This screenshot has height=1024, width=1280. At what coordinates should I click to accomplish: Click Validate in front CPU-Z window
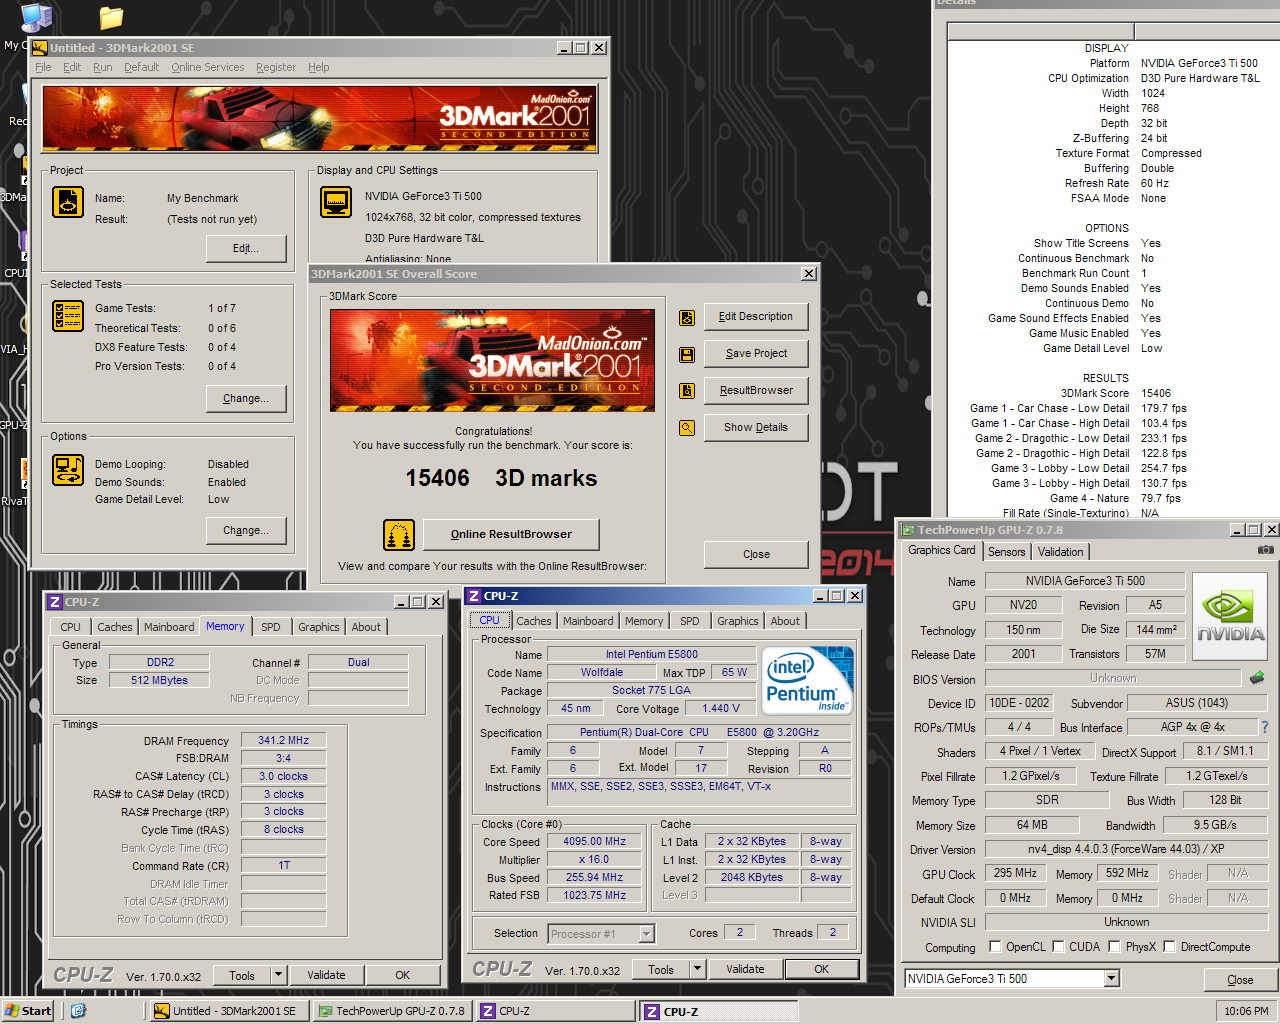(745, 969)
